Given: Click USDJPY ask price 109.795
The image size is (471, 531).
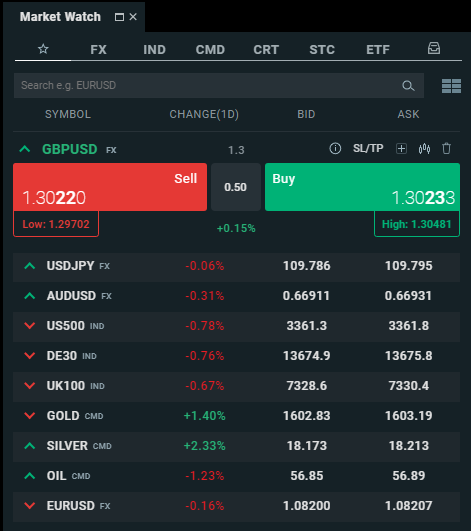Looking at the screenshot, I should (x=409, y=266).
